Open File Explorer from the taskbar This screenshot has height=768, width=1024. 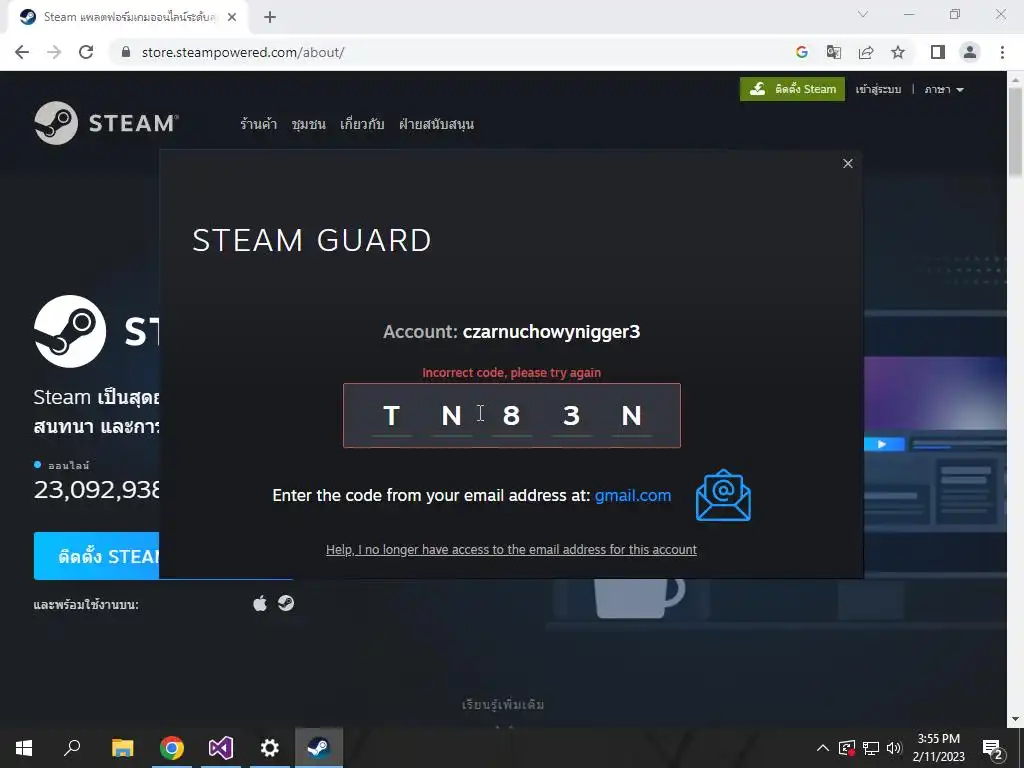(x=122, y=748)
